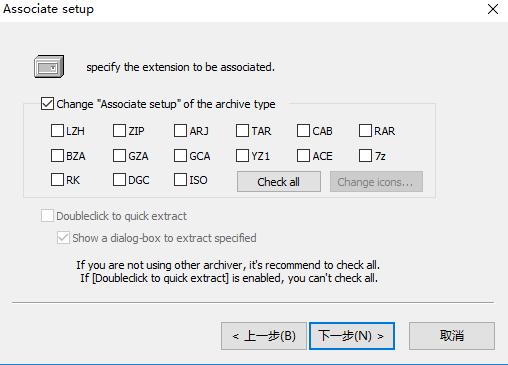Check the 7z archive type
The image size is (508, 365).
coord(365,156)
